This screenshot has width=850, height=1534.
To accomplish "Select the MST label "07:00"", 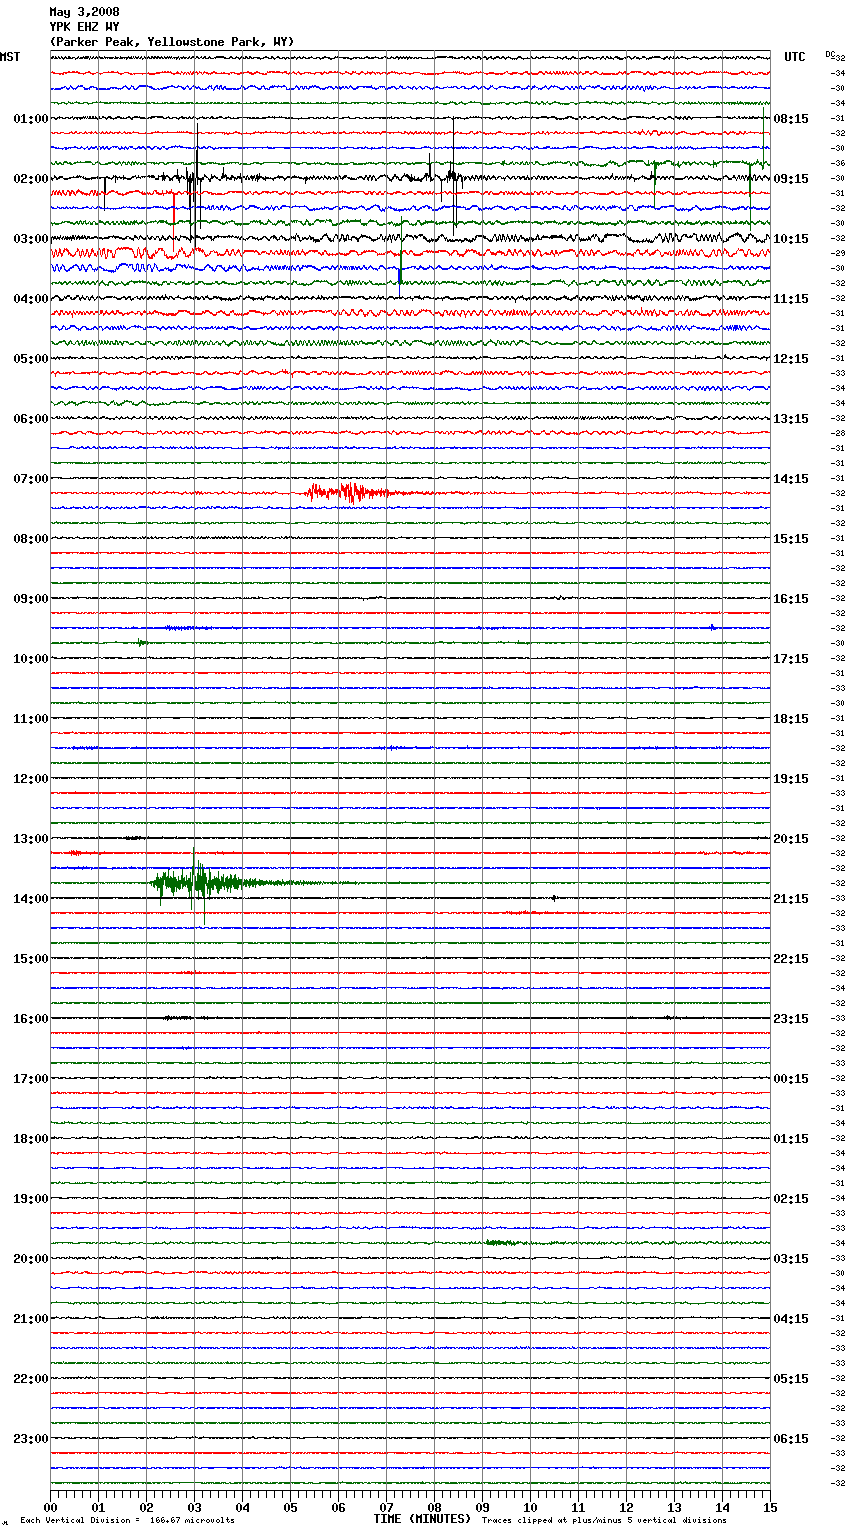I will (x=31, y=479).
